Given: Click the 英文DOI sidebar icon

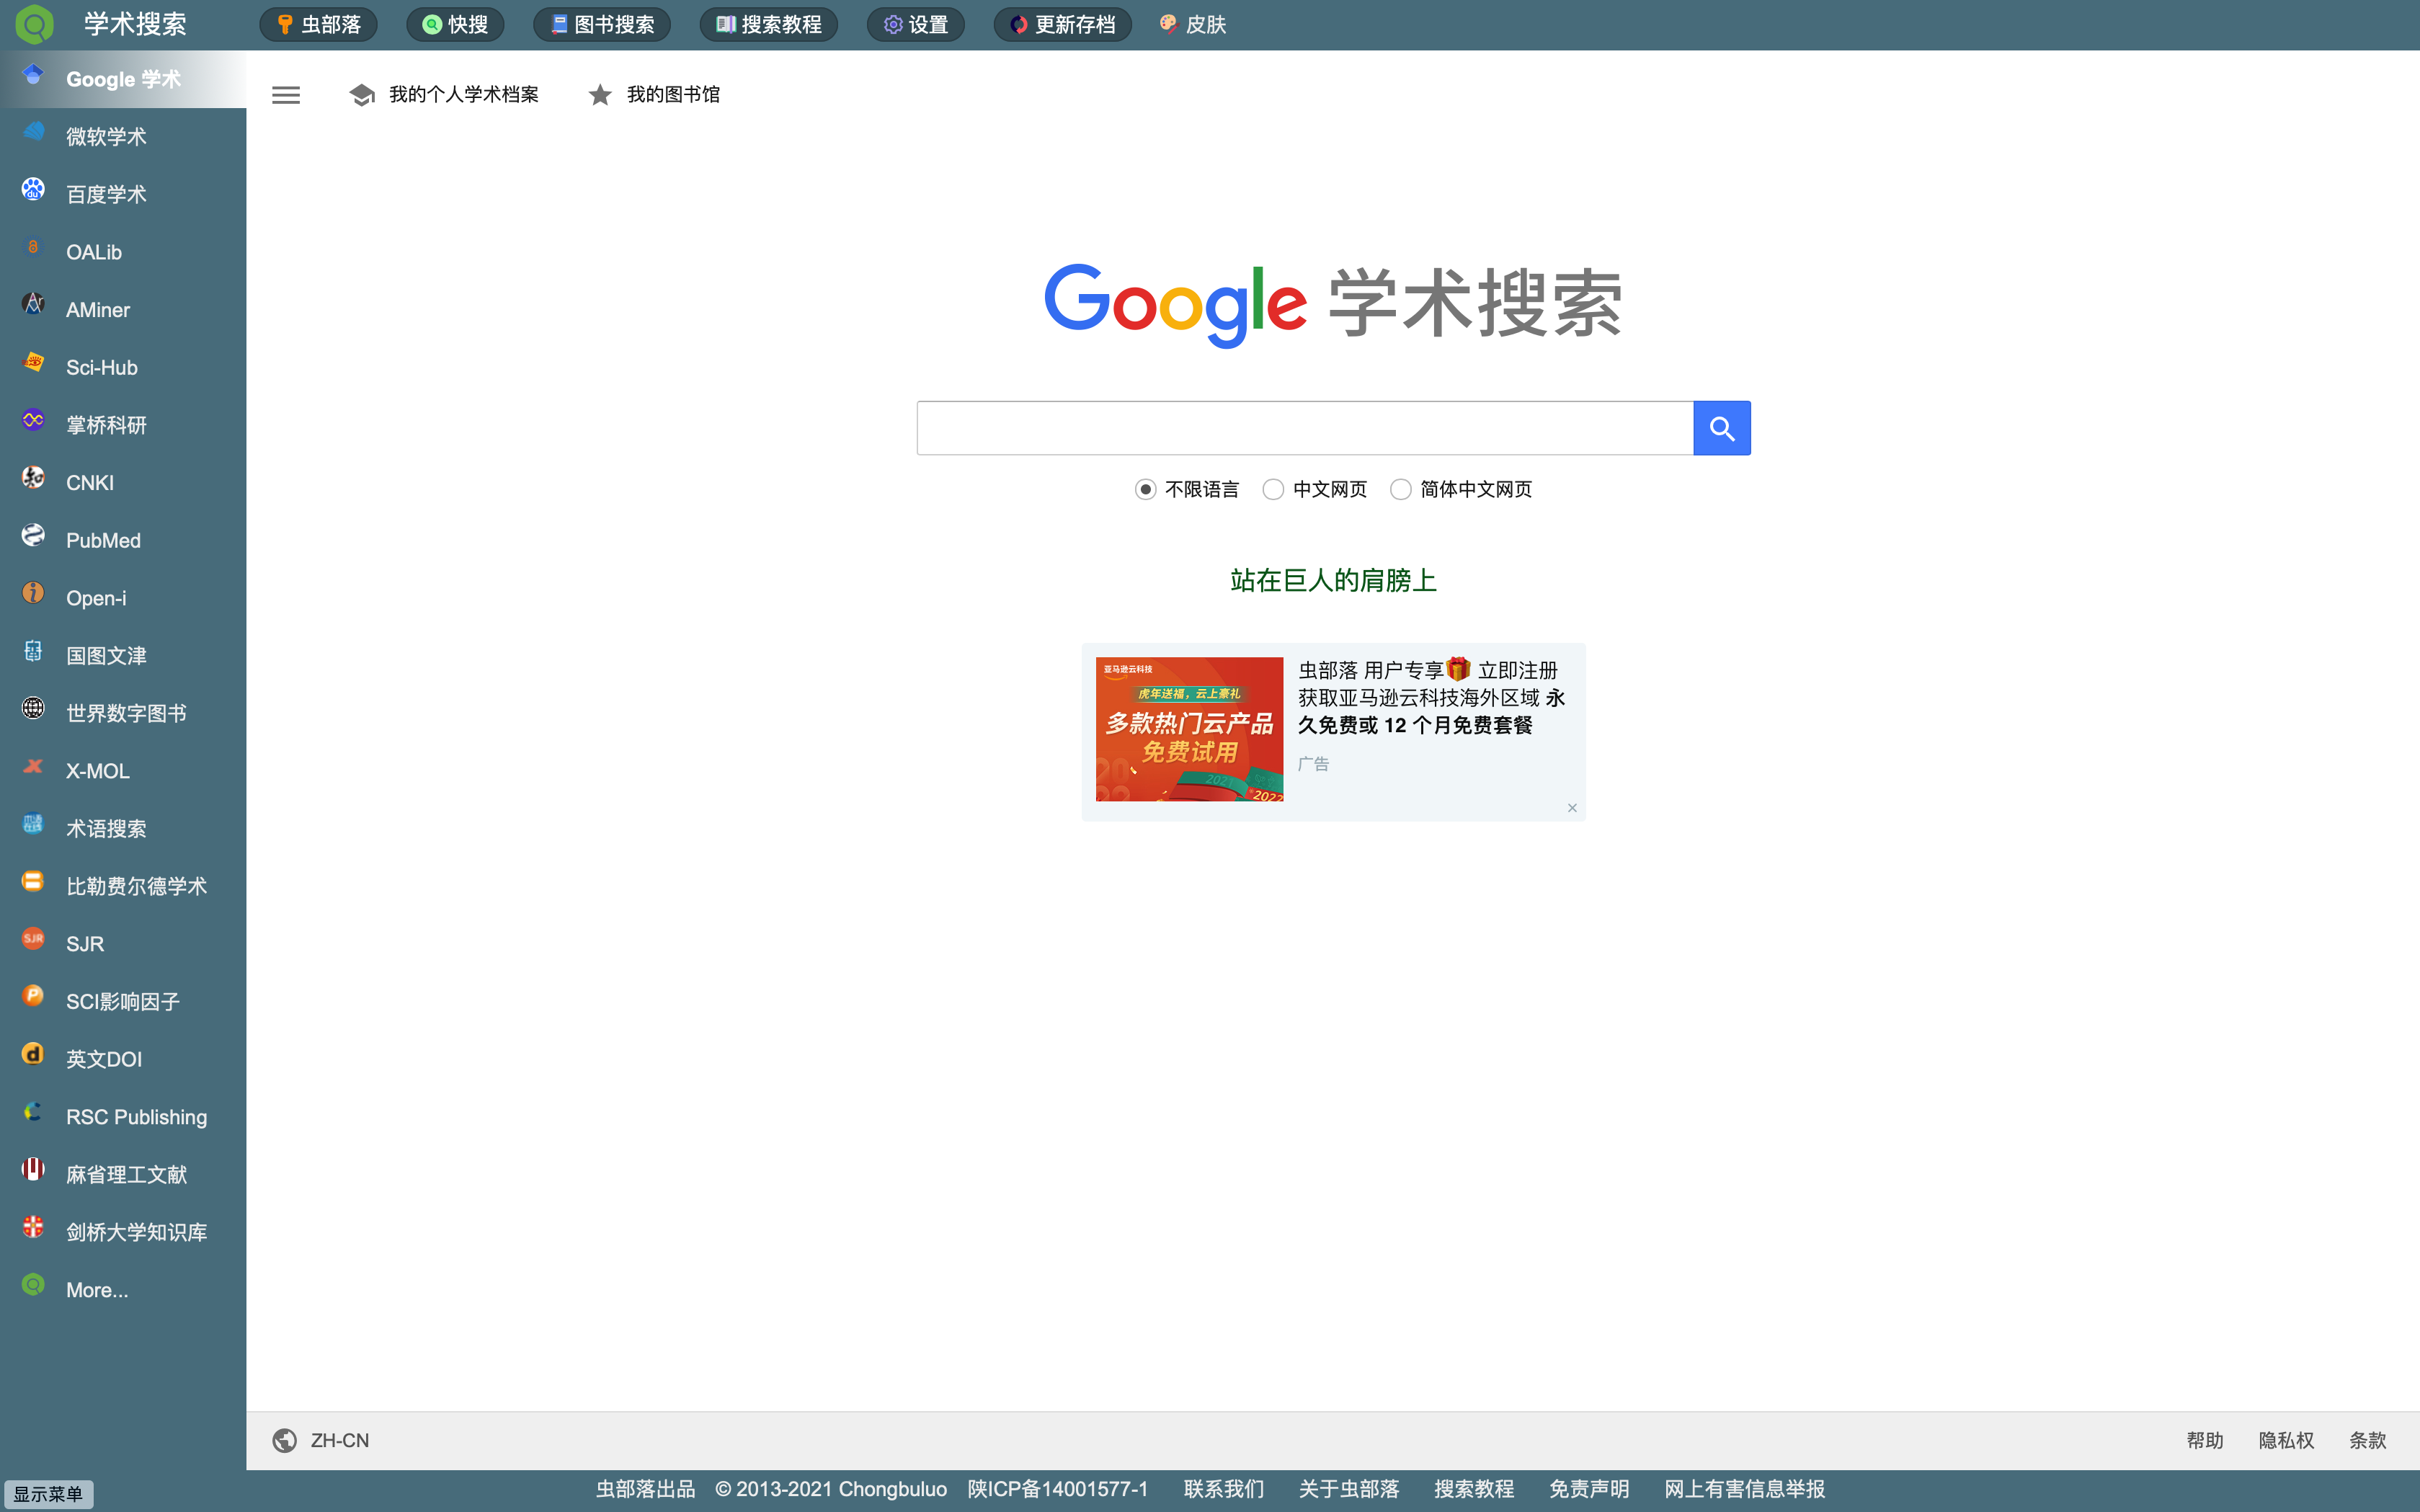Looking at the screenshot, I should pyautogui.click(x=33, y=1055).
